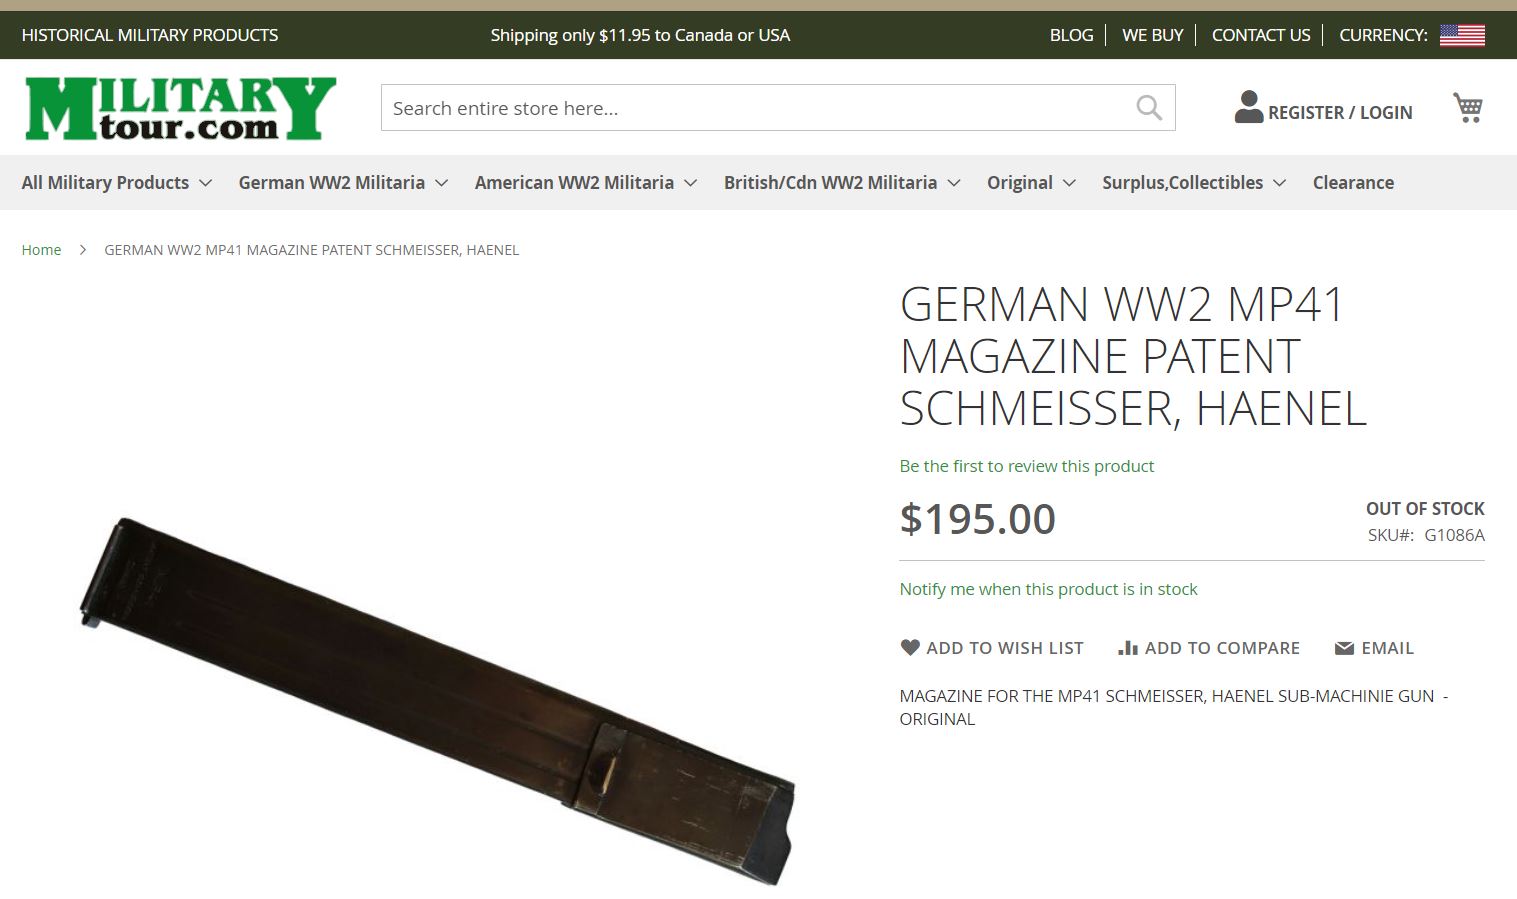Click the bar-chart compare icon
Screen dimensions: 1517x899
pyautogui.click(x=1128, y=648)
